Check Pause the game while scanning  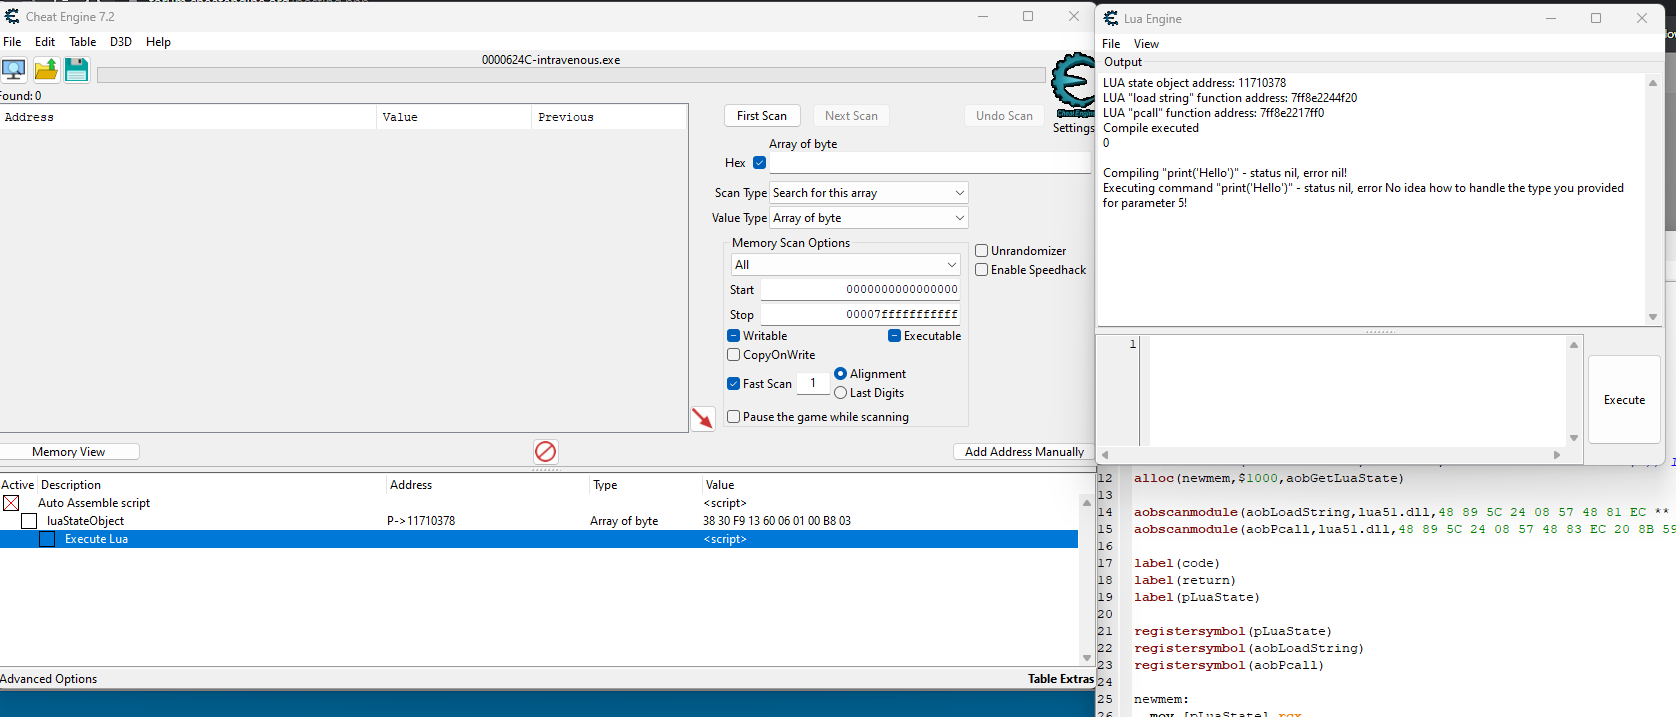pyautogui.click(x=733, y=417)
